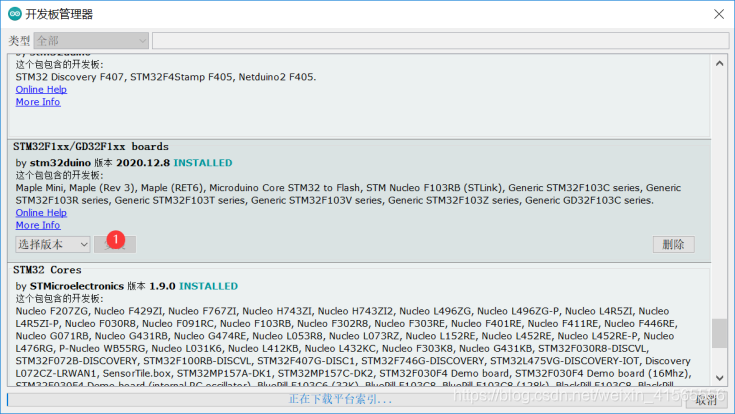Click the STMicroelectronics 1.9.0 INSTALLED text
Image resolution: width=735 pixels, height=414 pixels.
[x=134, y=286]
